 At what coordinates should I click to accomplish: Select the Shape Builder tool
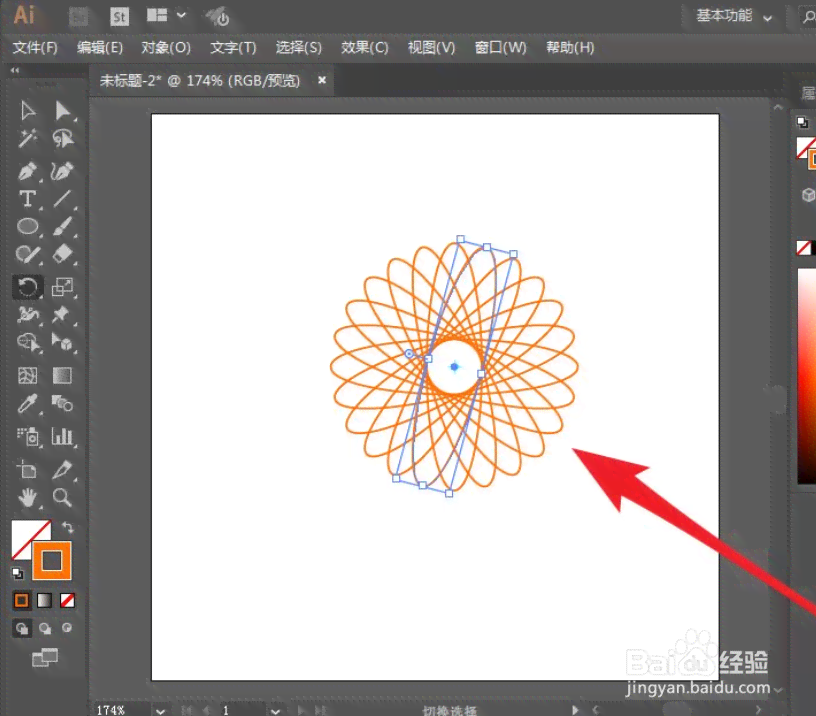[x=28, y=342]
